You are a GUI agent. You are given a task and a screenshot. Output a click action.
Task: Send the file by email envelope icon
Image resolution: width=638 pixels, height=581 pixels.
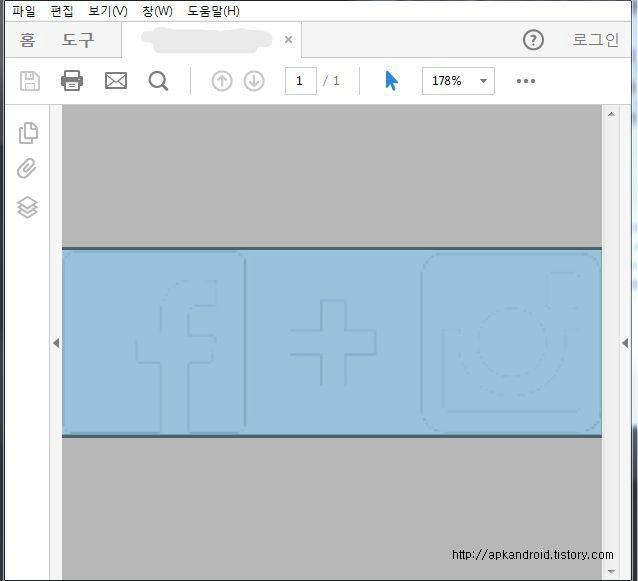[116, 81]
